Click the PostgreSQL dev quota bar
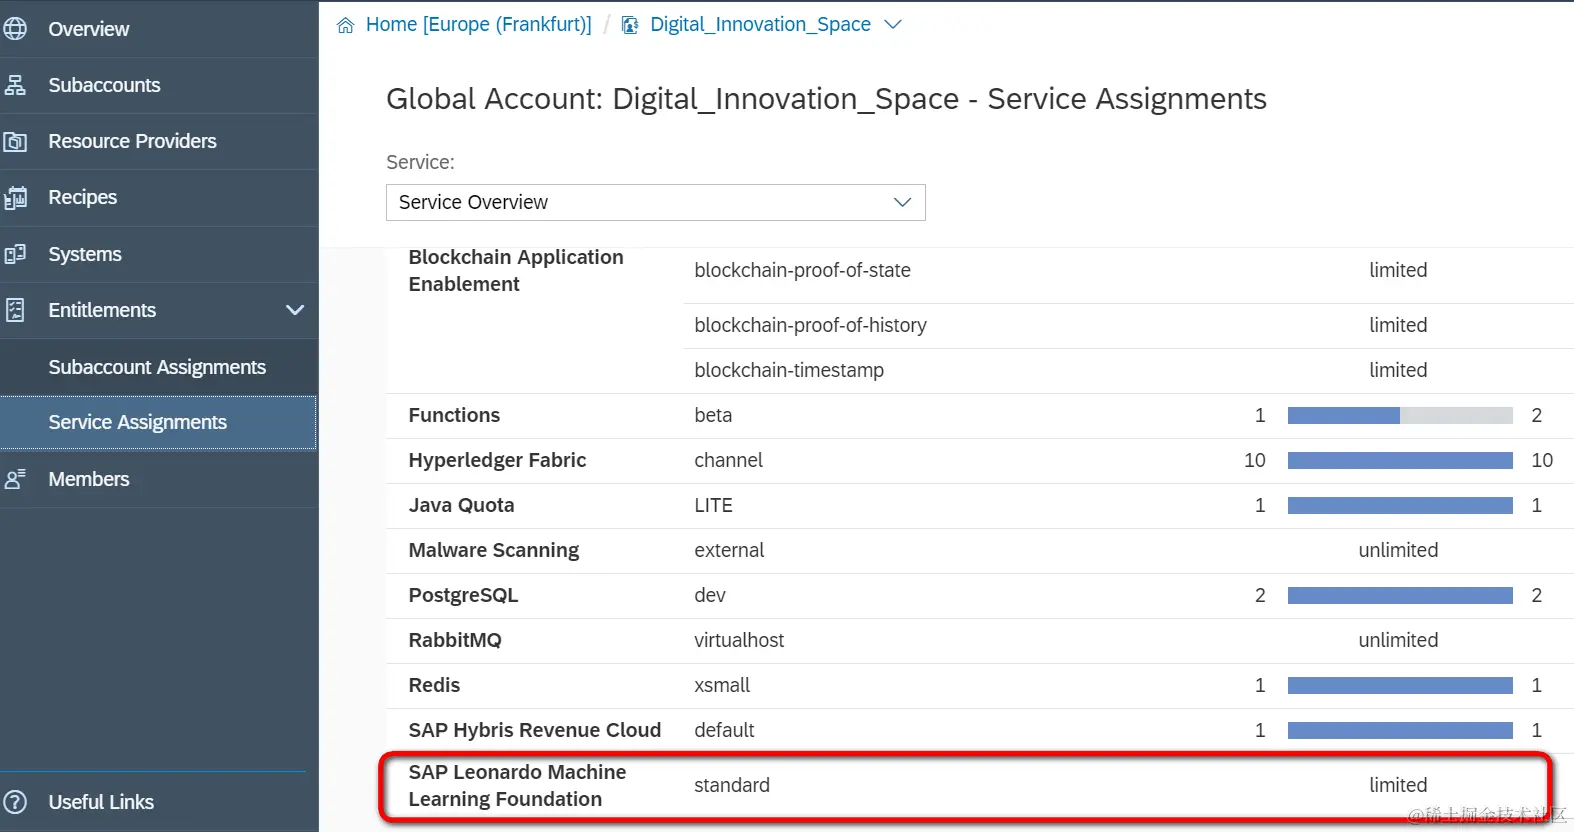The width and height of the screenshot is (1574, 832). pos(1399,596)
